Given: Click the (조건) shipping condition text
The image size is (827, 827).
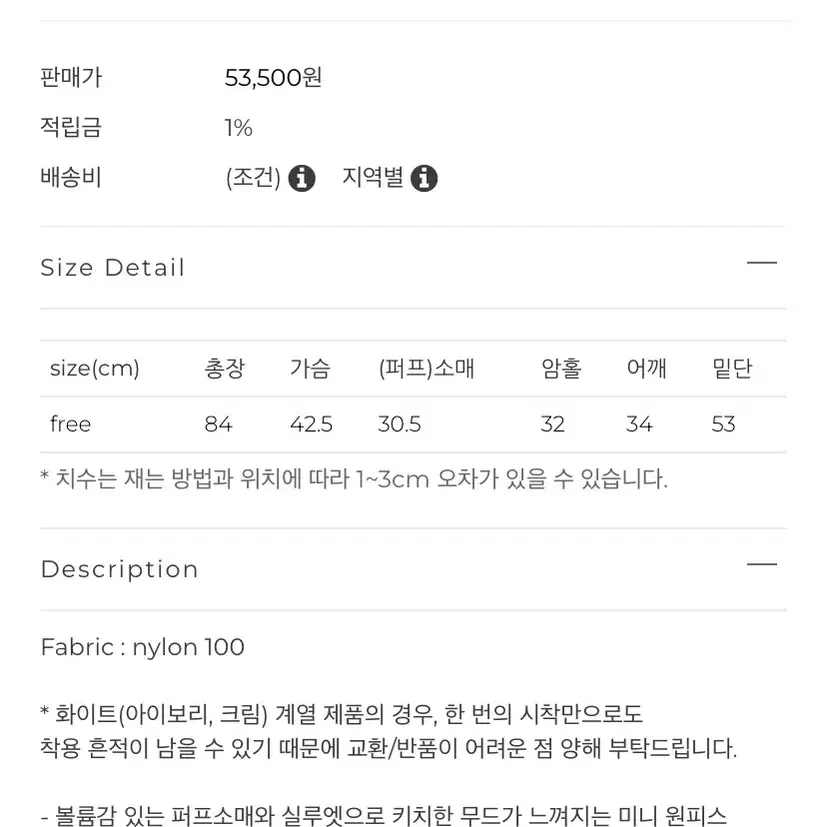Looking at the screenshot, I should [253, 178].
